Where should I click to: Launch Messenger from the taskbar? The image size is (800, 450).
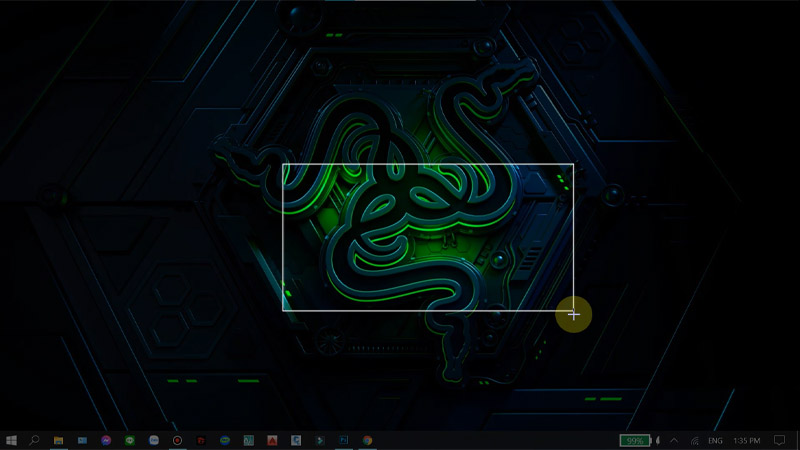106,440
